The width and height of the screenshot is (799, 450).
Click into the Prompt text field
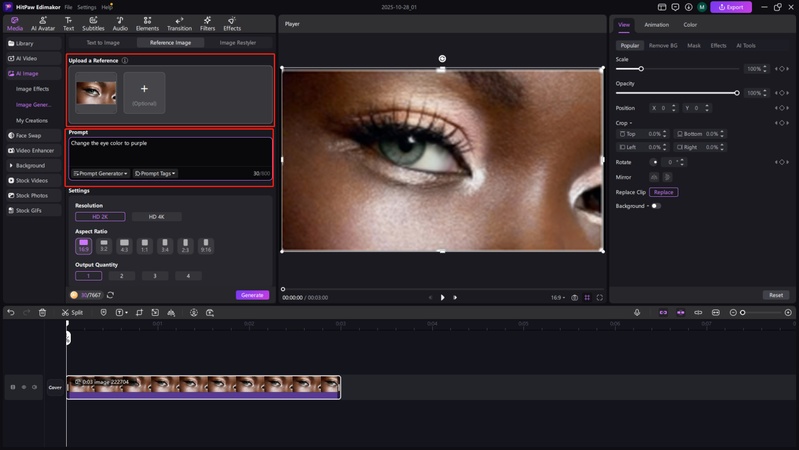tap(170, 151)
